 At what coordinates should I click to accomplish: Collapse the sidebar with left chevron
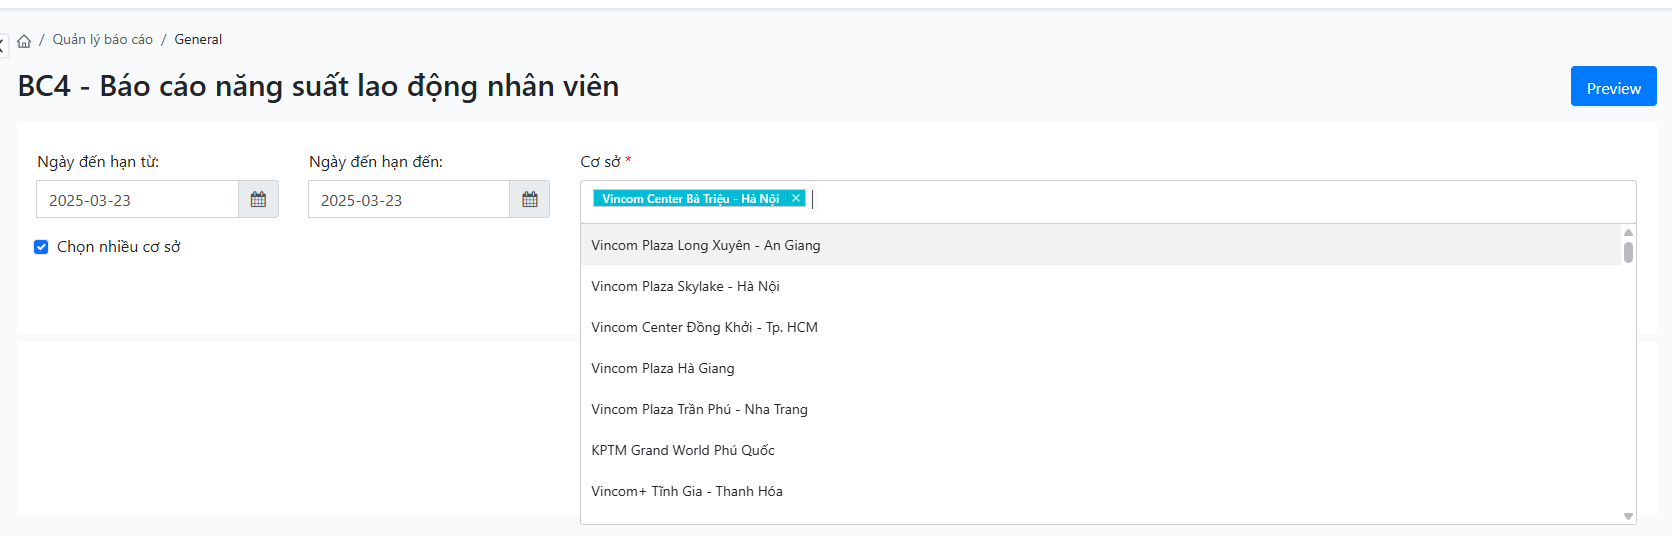click(3, 44)
